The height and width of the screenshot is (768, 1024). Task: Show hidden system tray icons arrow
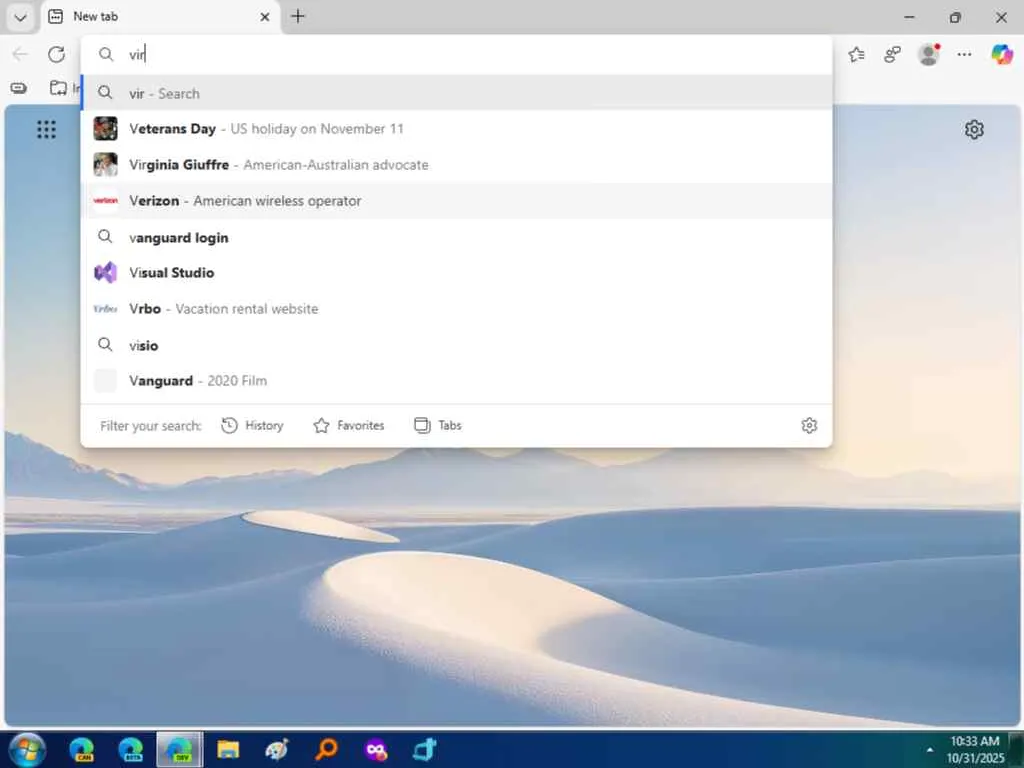pyautogui.click(x=929, y=750)
